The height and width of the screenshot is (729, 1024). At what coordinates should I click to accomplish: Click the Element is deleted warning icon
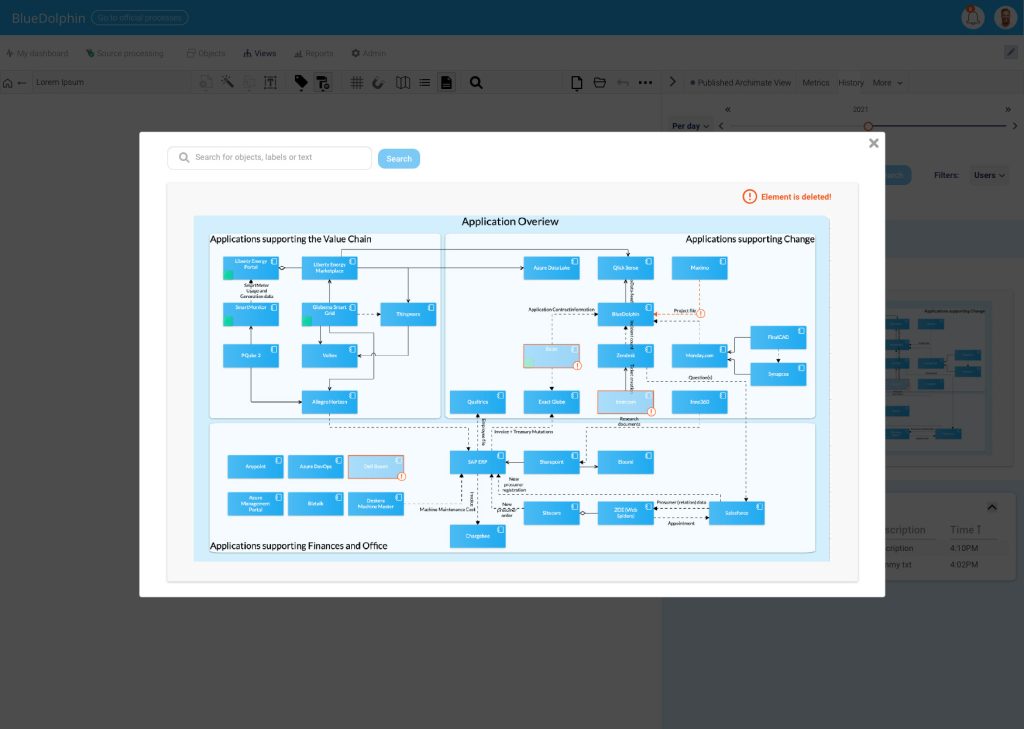tap(749, 197)
